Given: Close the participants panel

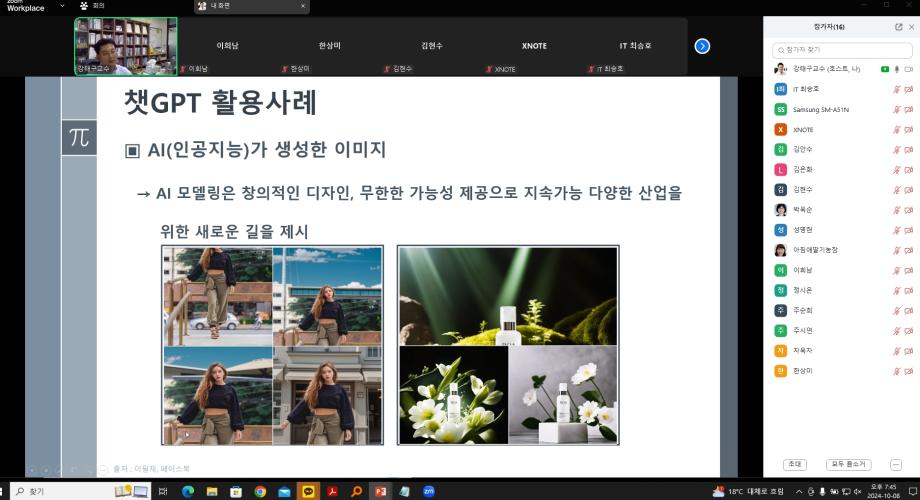Looking at the screenshot, I should click(911, 27).
